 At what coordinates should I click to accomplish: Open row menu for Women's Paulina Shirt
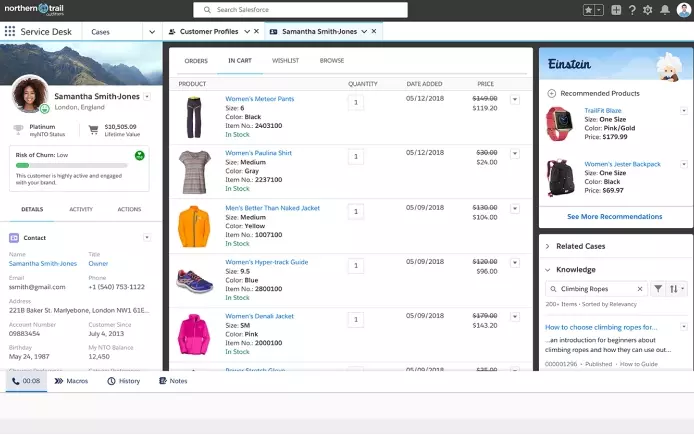(515, 154)
